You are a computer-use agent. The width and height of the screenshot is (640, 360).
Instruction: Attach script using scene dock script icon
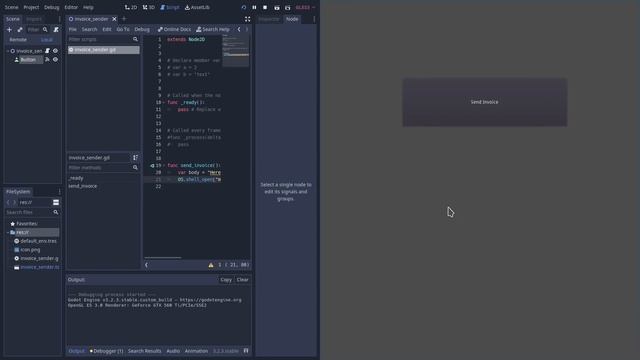[56, 29]
